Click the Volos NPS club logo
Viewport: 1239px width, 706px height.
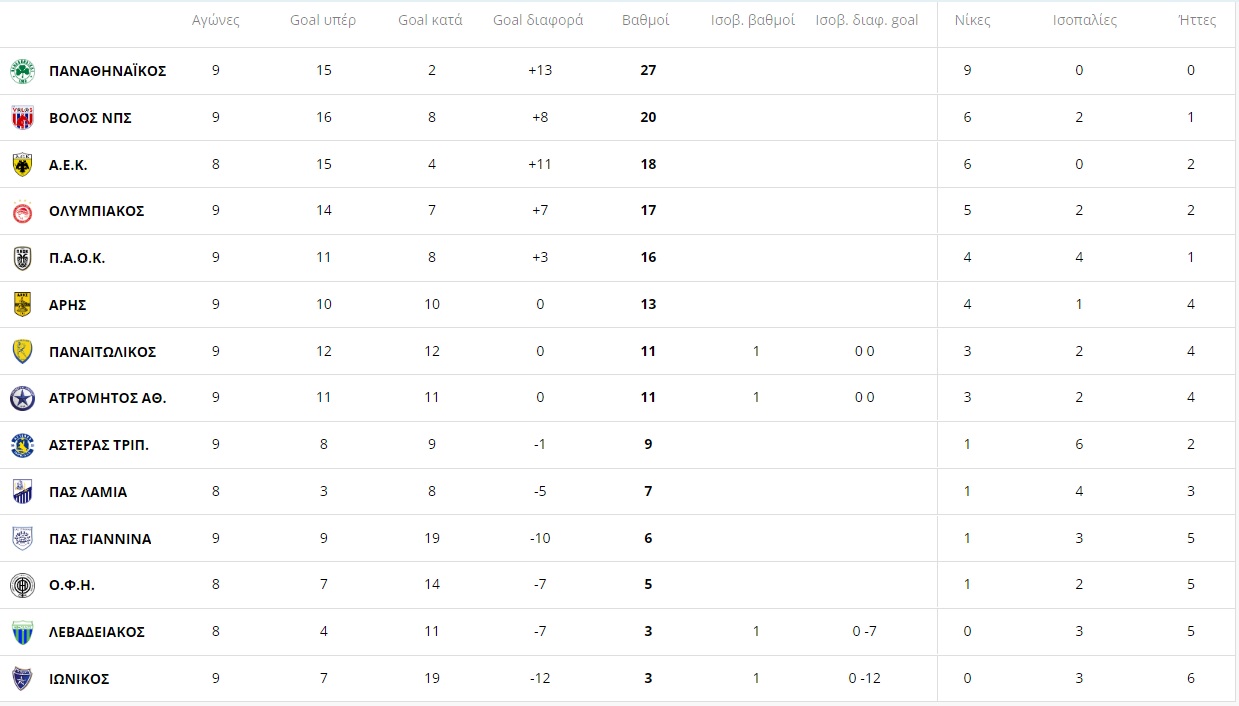(22, 118)
